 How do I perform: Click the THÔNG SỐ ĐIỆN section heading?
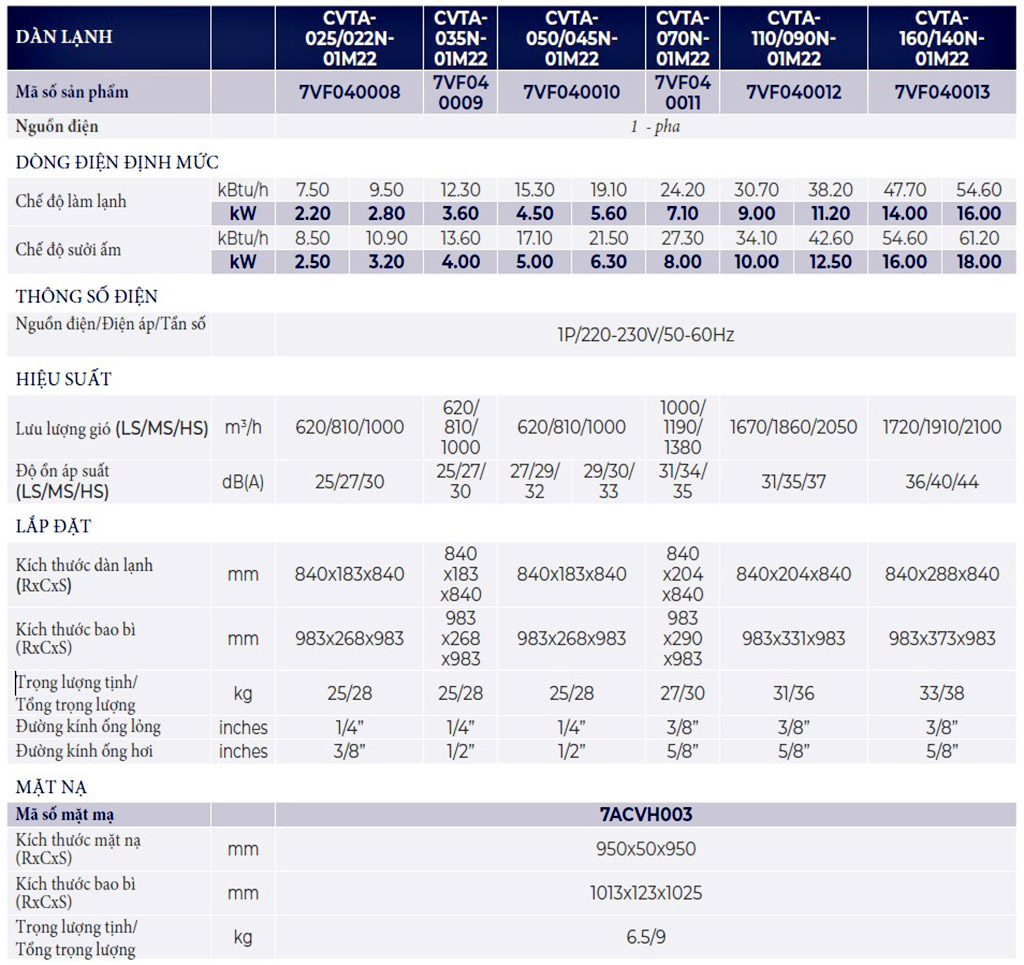click(87, 296)
